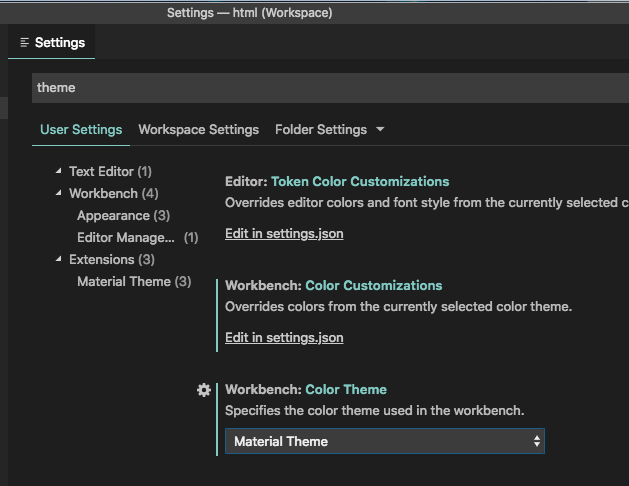The height and width of the screenshot is (486, 629).
Task: Switch to Folder Settings tab
Action: 321,130
